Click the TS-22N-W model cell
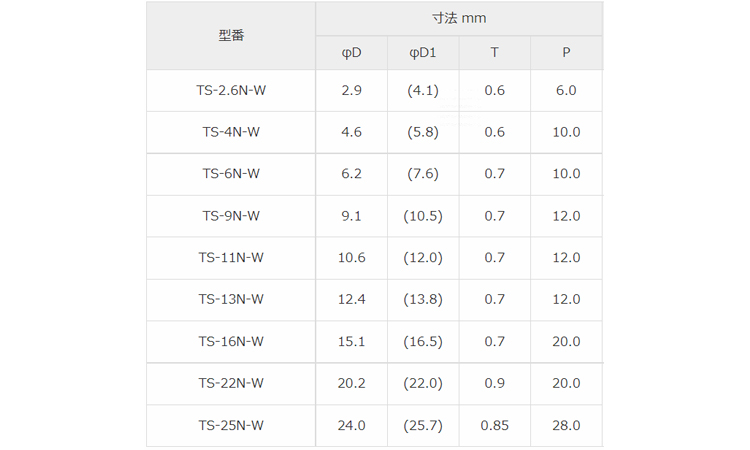750x450 pixels. click(231, 383)
